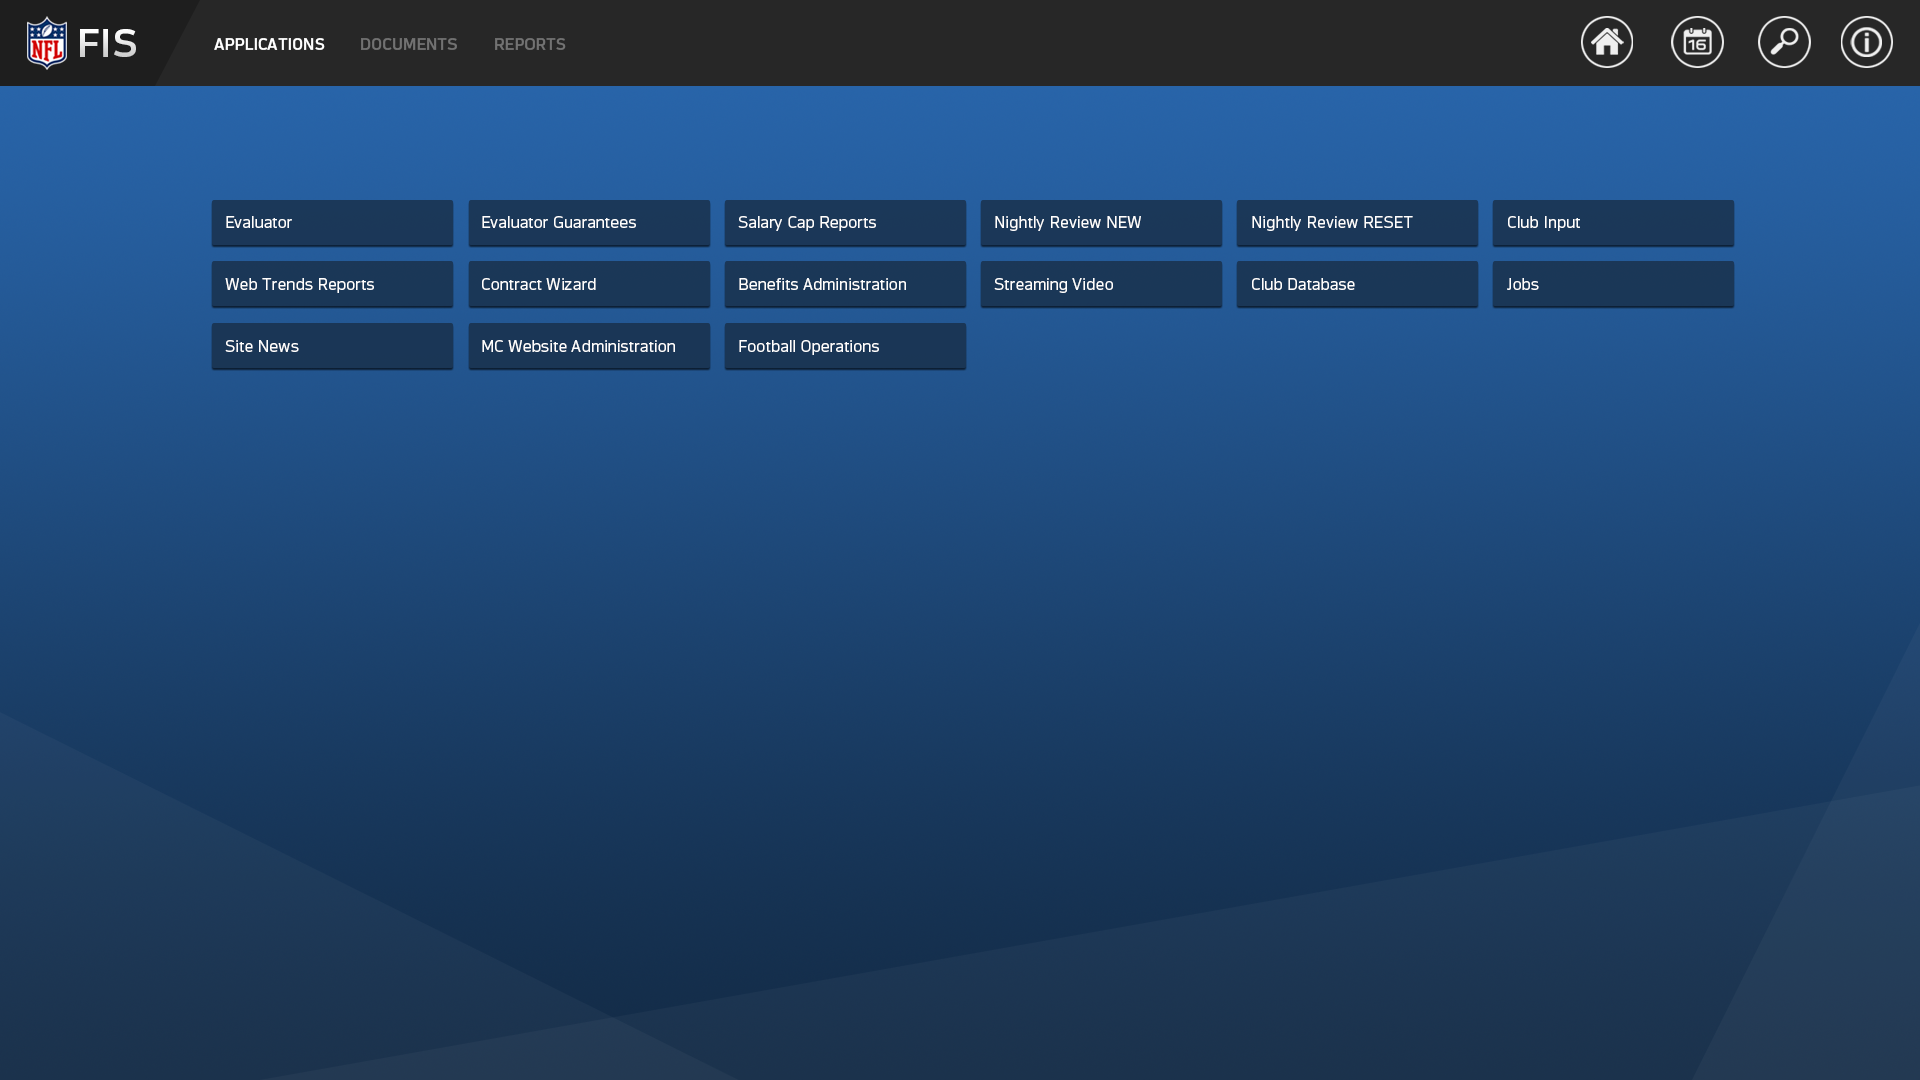Click the search magnifier icon
This screenshot has height=1080, width=1920.
(x=1784, y=42)
